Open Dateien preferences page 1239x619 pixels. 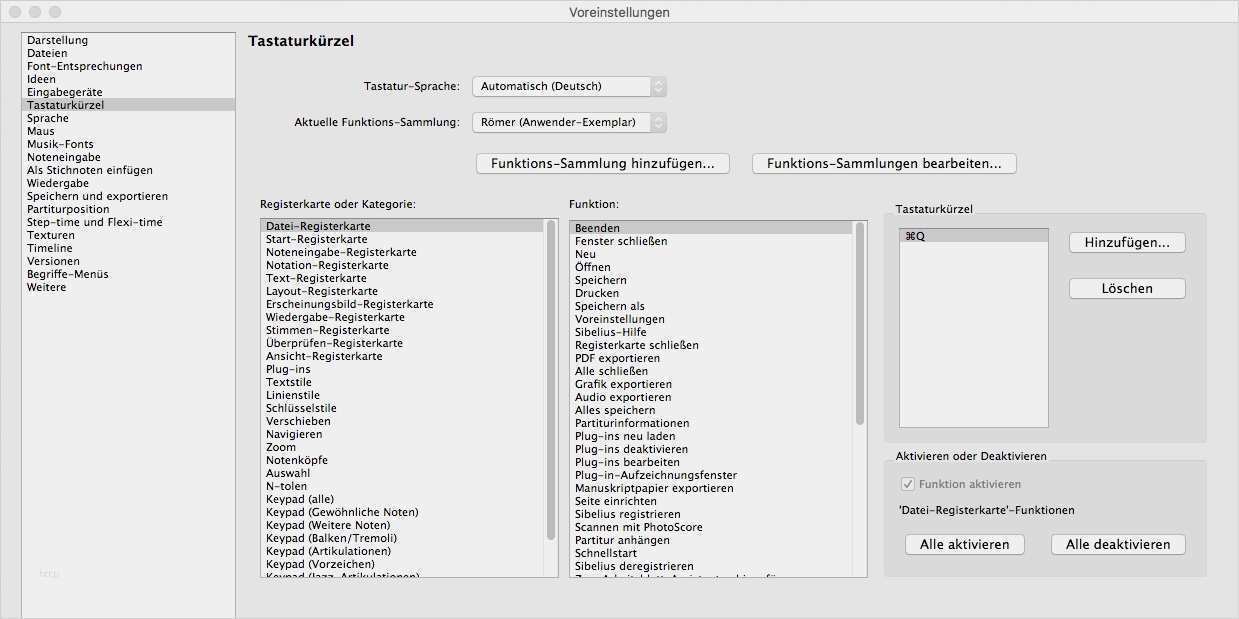click(x=128, y=53)
